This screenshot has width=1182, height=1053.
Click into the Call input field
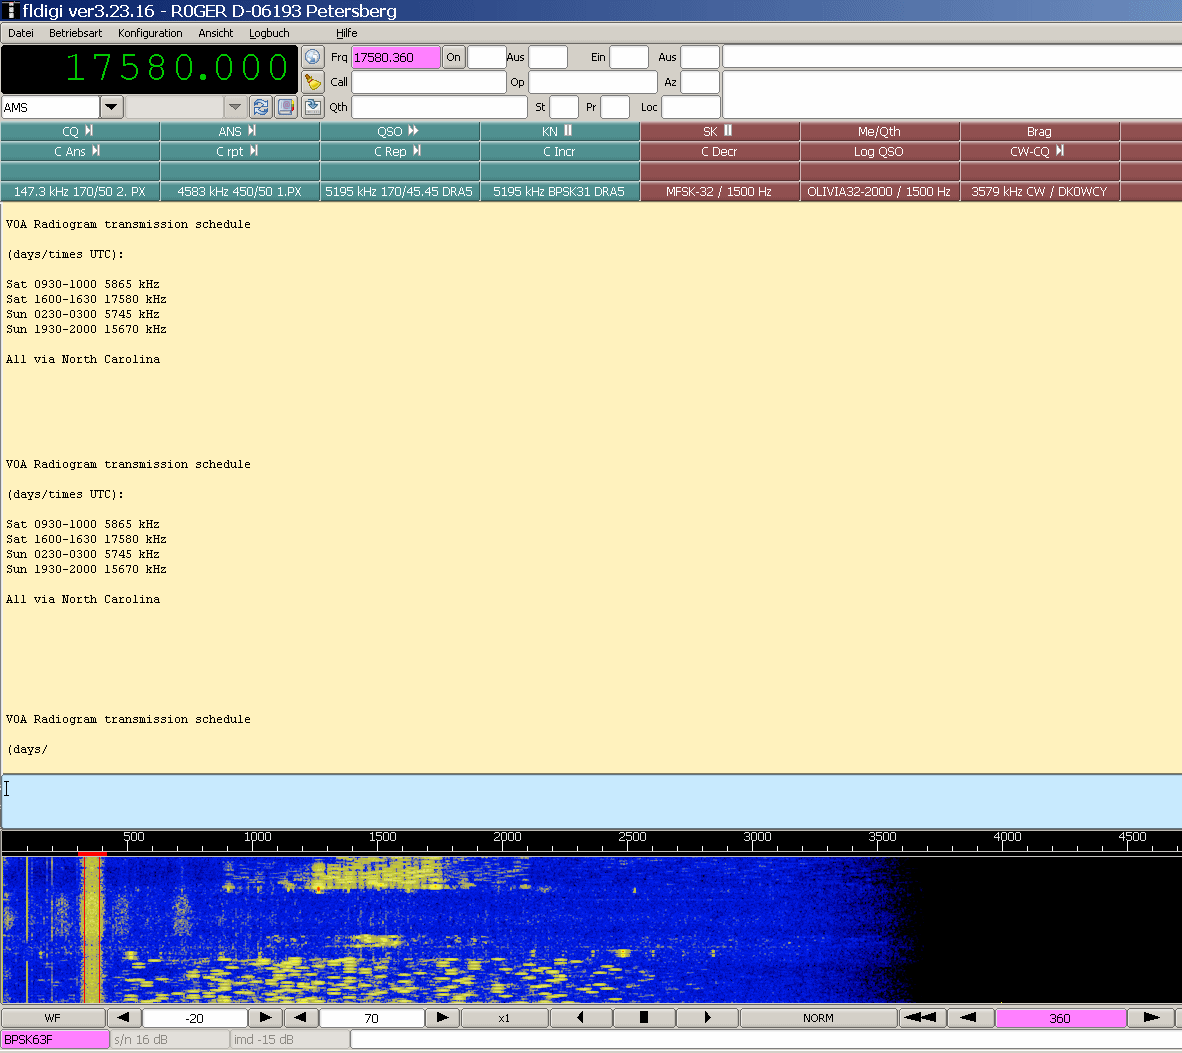click(x=428, y=82)
